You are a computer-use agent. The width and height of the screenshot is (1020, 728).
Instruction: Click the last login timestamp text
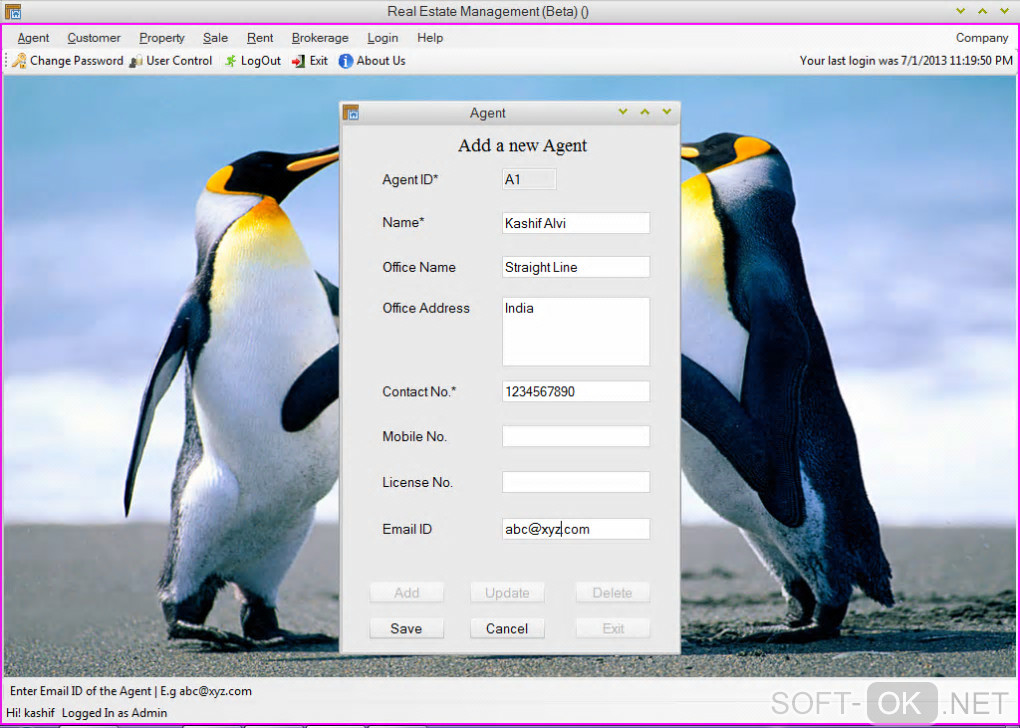click(x=906, y=61)
